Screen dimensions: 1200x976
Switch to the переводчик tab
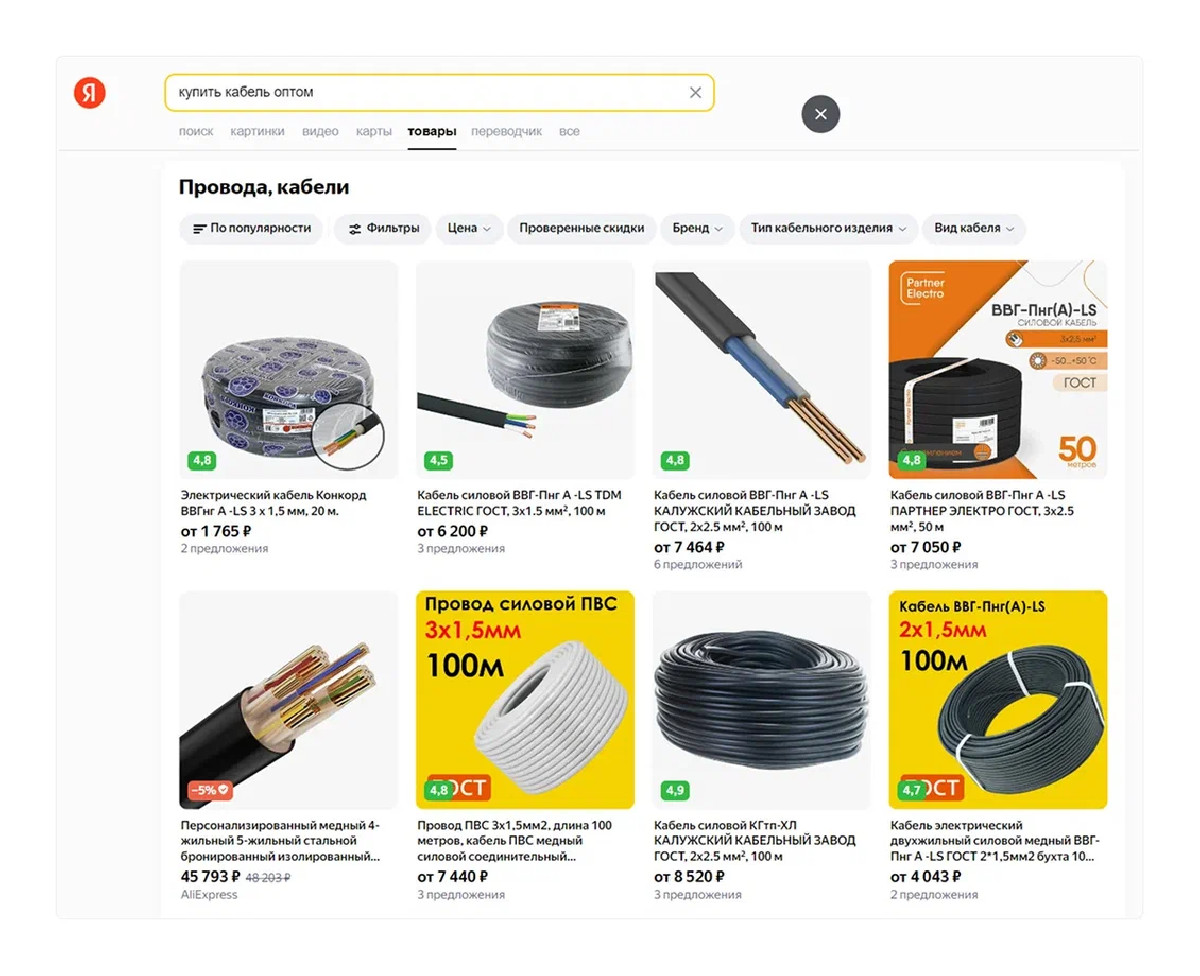(x=506, y=131)
